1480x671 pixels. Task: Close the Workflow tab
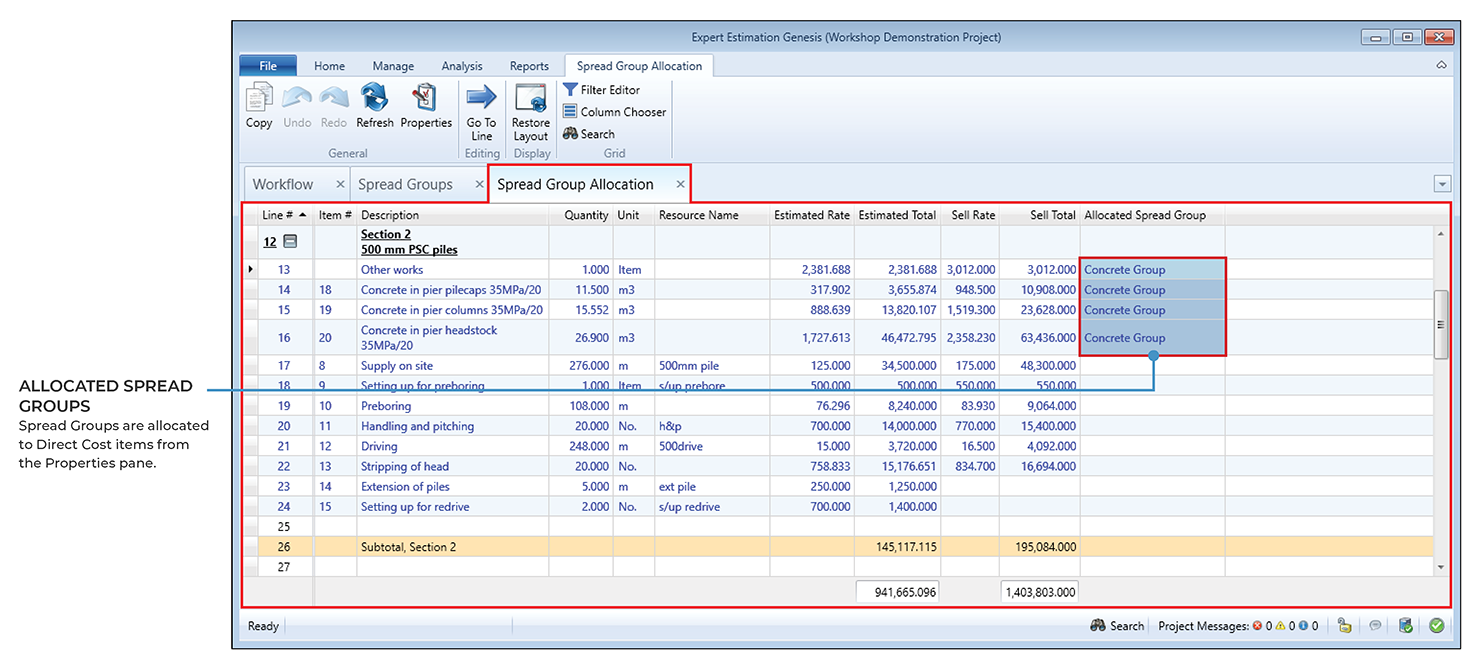tap(340, 185)
